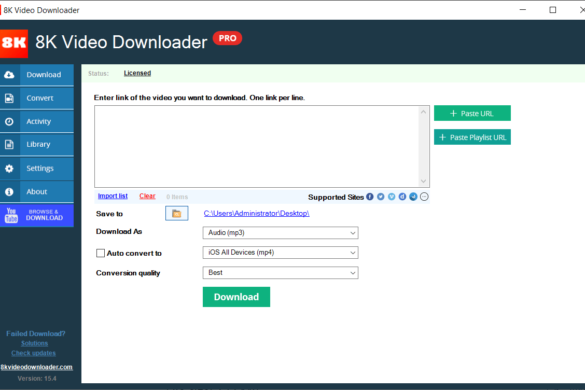Open the 8kvideodownloader.com link
585x390 pixels.
pos(37,367)
